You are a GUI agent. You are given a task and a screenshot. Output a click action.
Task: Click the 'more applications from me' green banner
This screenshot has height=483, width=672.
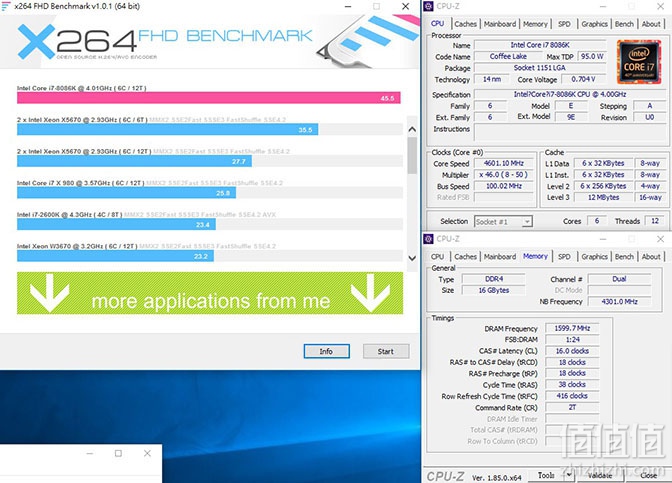pos(210,293)
